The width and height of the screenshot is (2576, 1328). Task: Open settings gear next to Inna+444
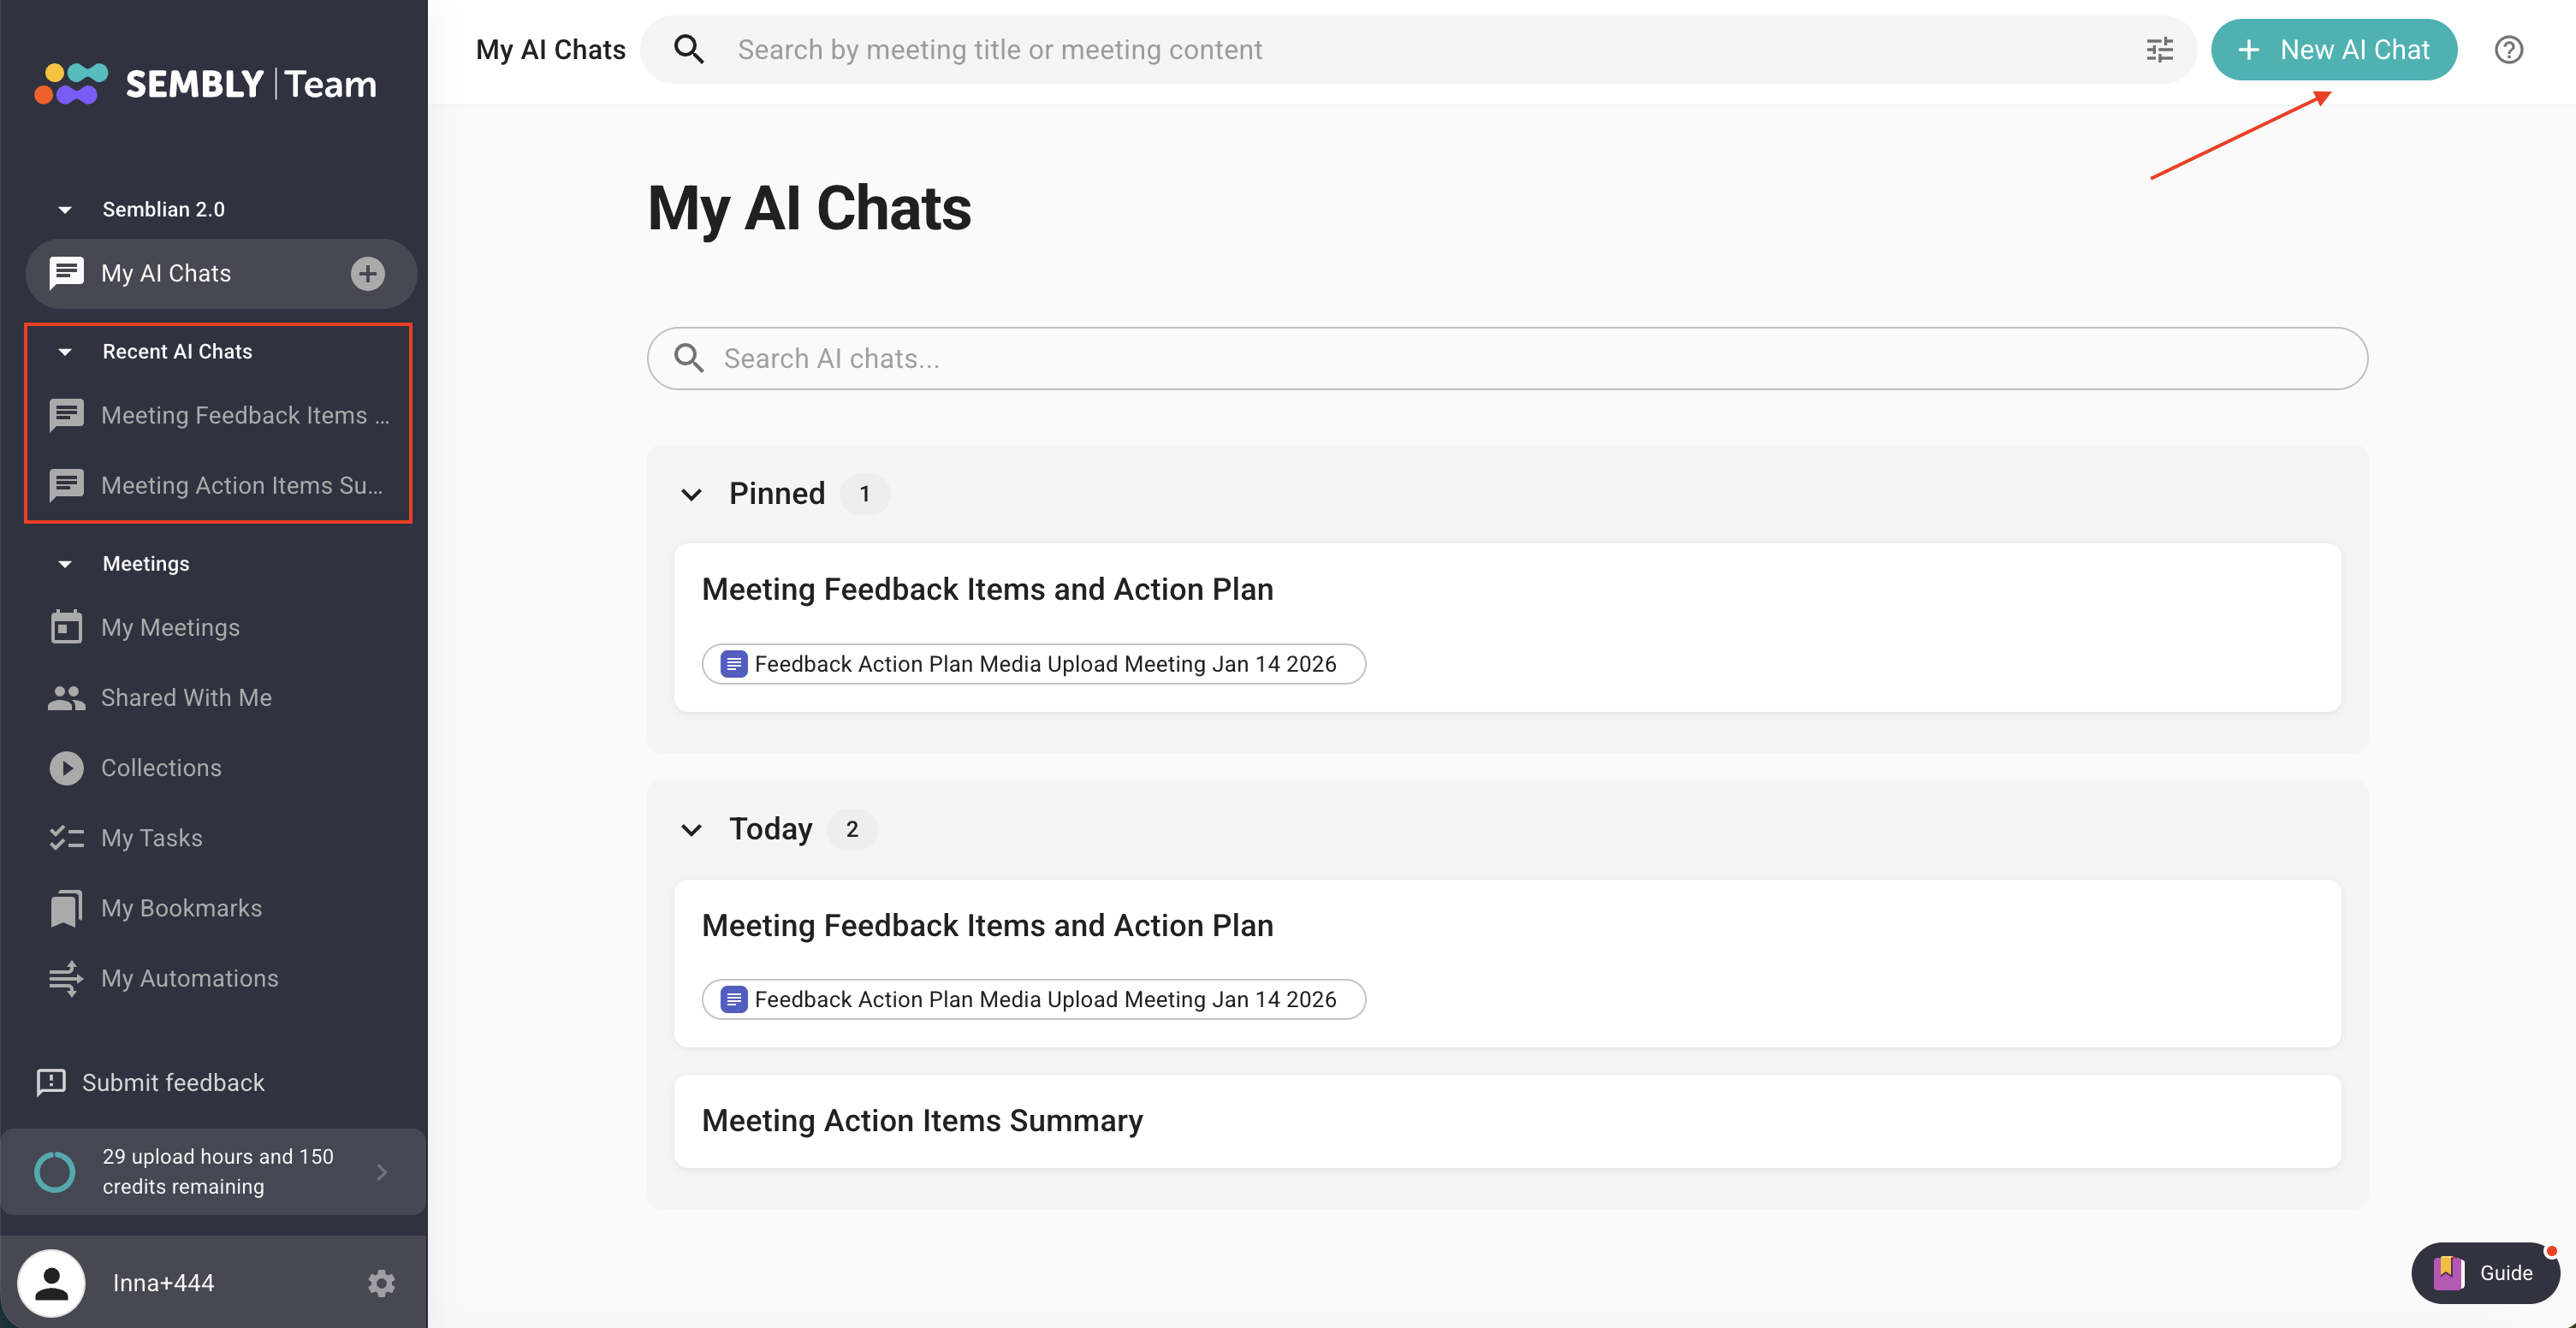tap(381, 1283)
